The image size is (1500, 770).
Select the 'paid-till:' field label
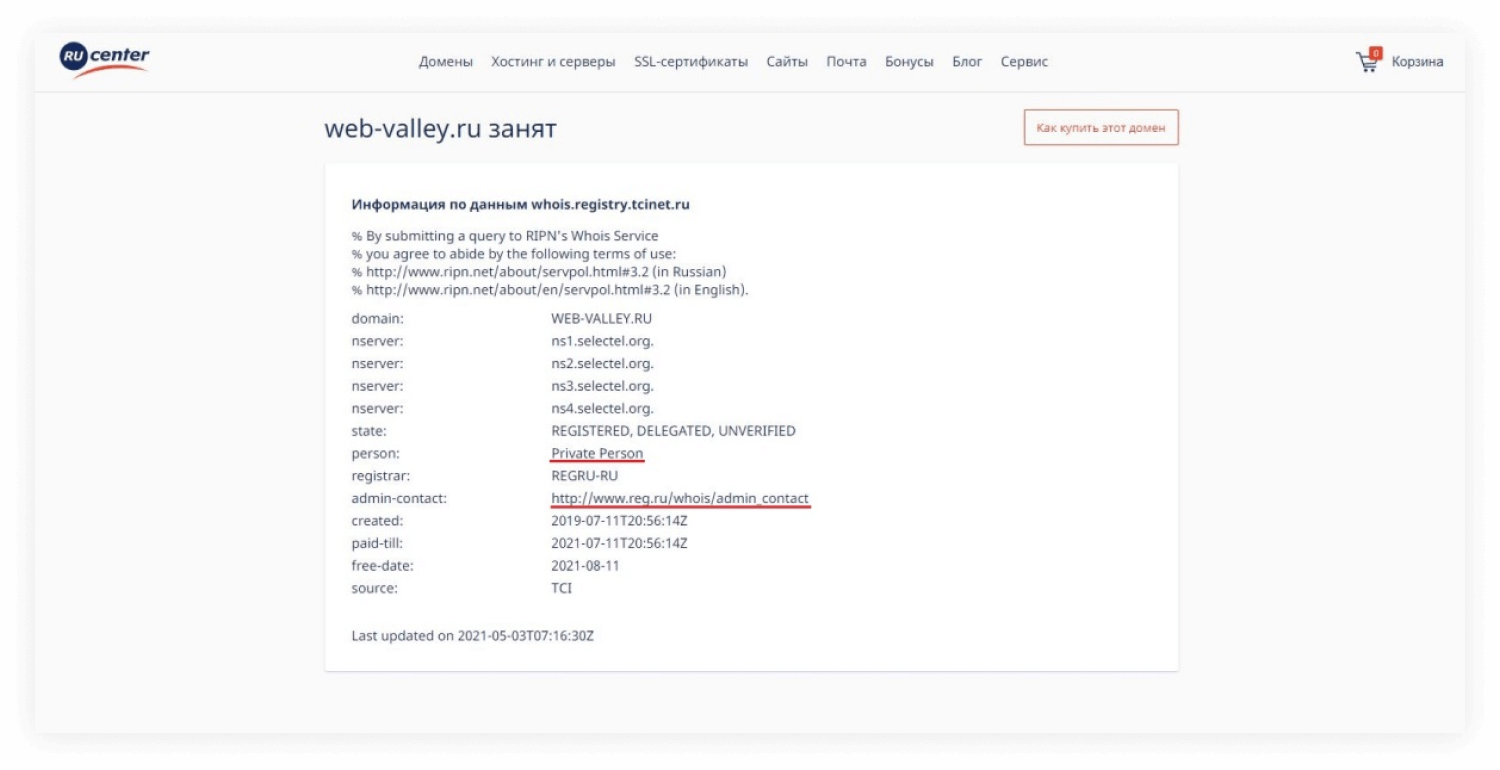coord(377,544)
